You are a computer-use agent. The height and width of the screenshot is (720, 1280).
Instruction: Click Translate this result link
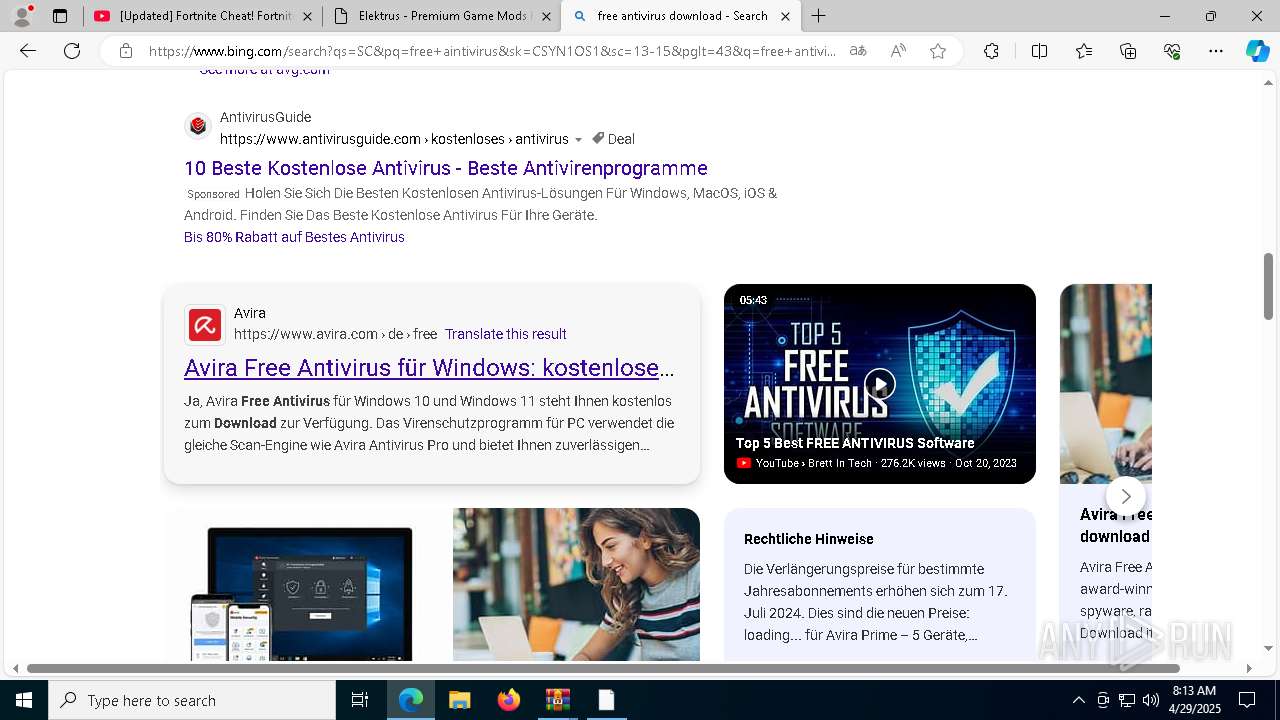click(506, 334)
